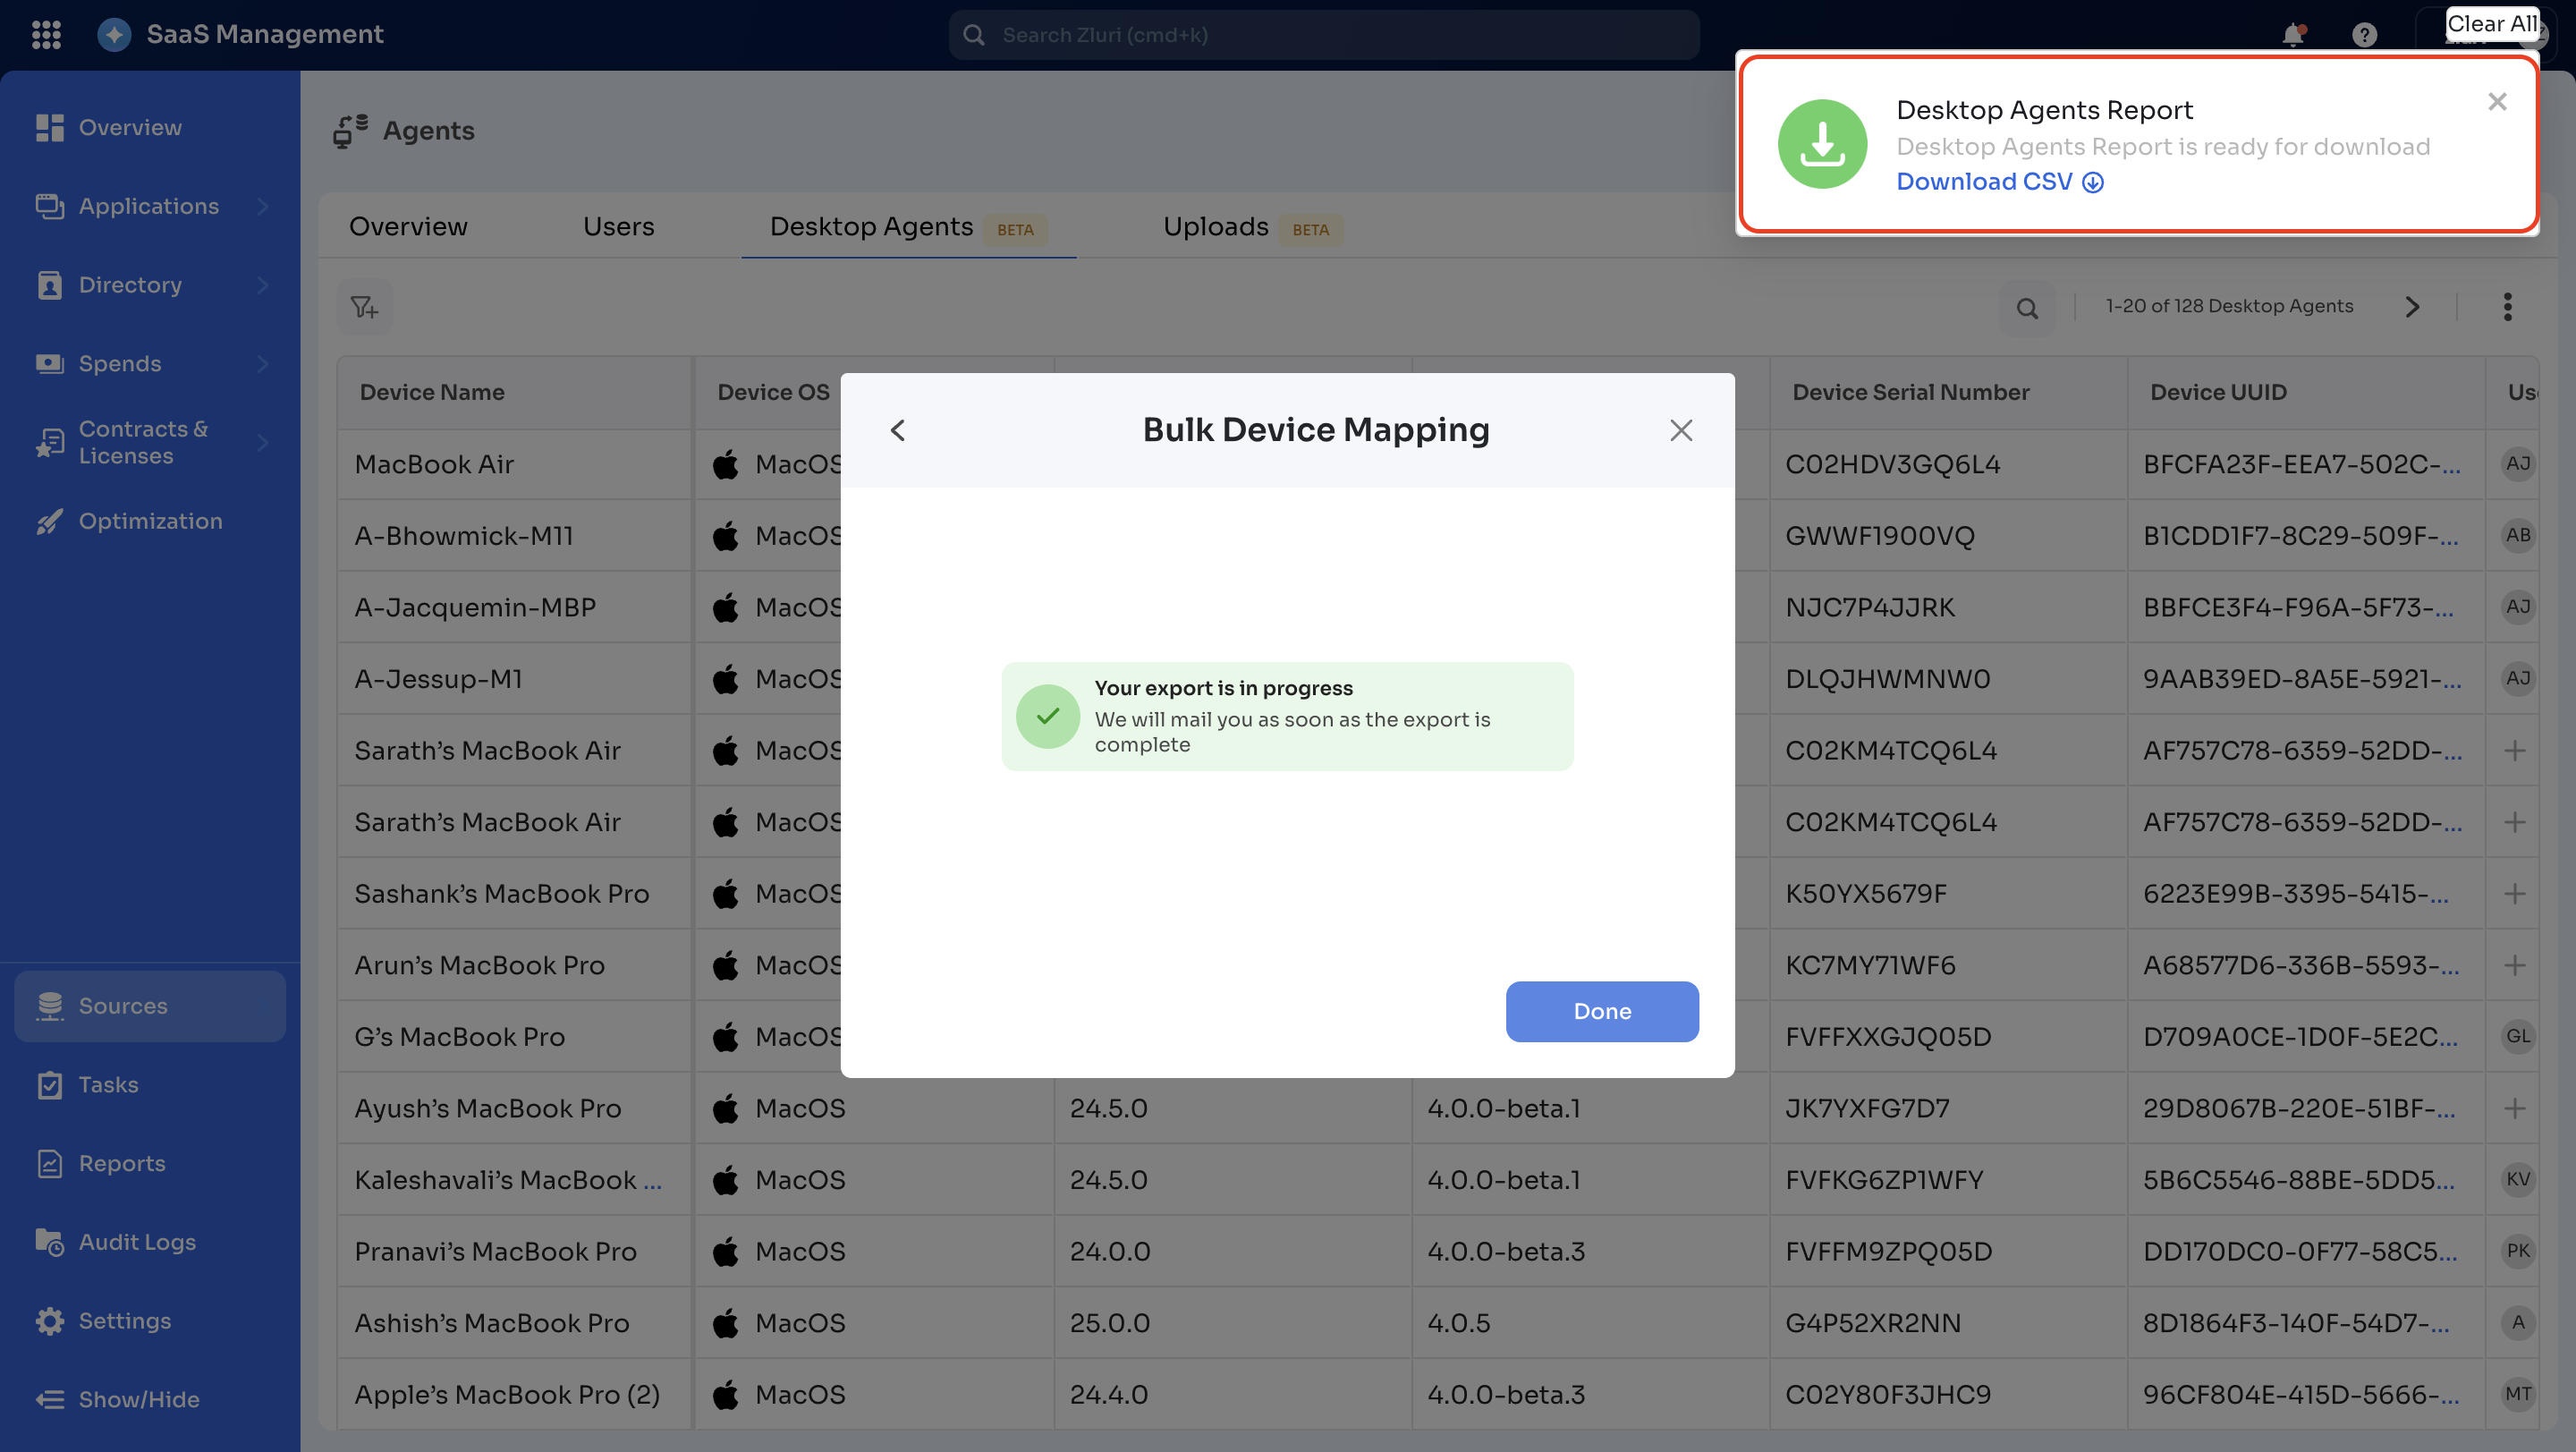Expand the Directory sidebar submenu
Viewport: 2576px width, 1452px height.
[262, 285]
